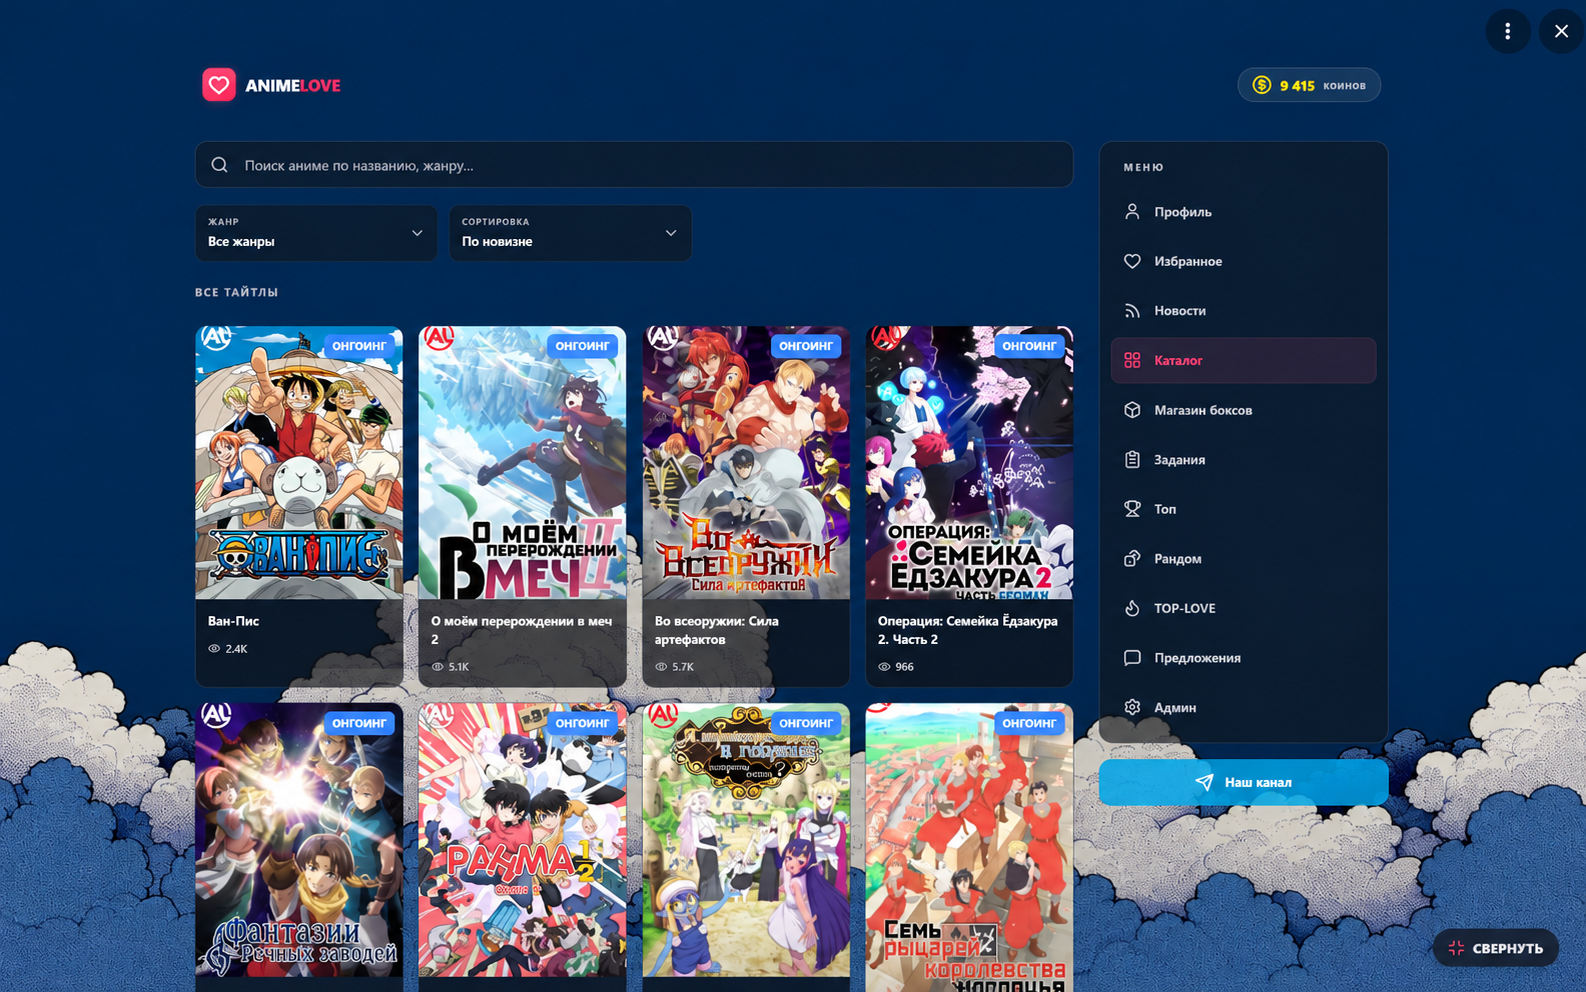Open the three-dot options menu
1586x992 pixels.
[x=1508, y=31]
